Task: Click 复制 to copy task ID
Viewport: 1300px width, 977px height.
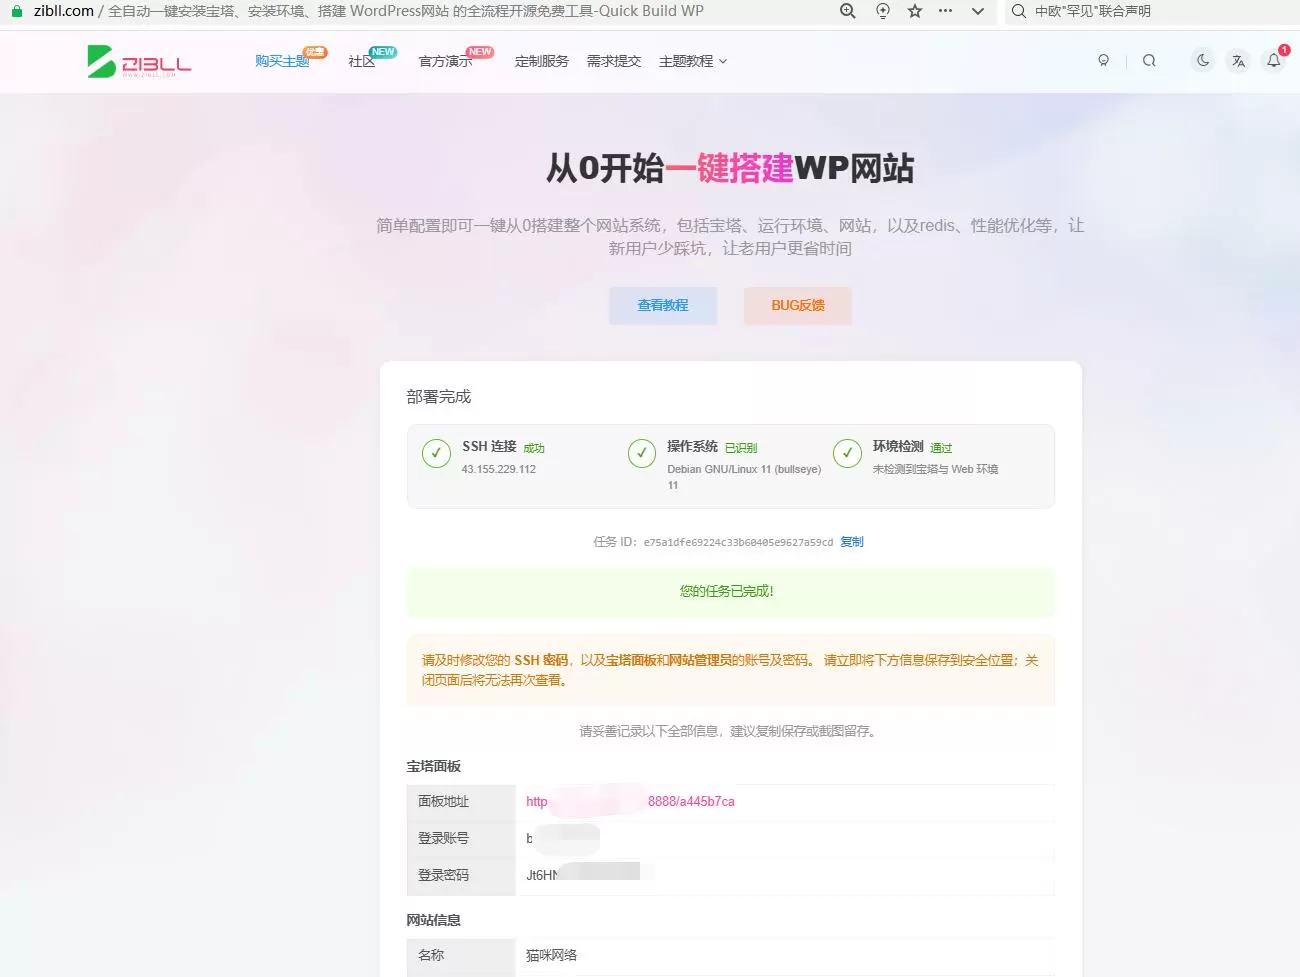Action: tap(852, 542)
